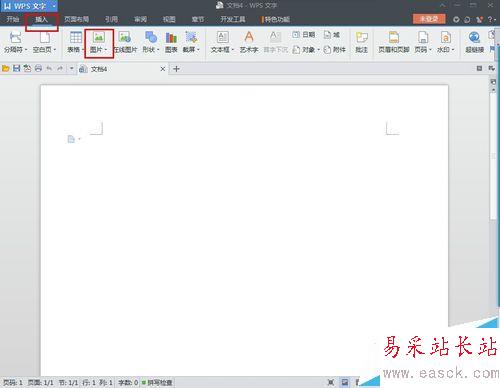This screenshot has width=500, height=388.
Task: Click the page options icon in document margin
Action: tap(71, 139)
